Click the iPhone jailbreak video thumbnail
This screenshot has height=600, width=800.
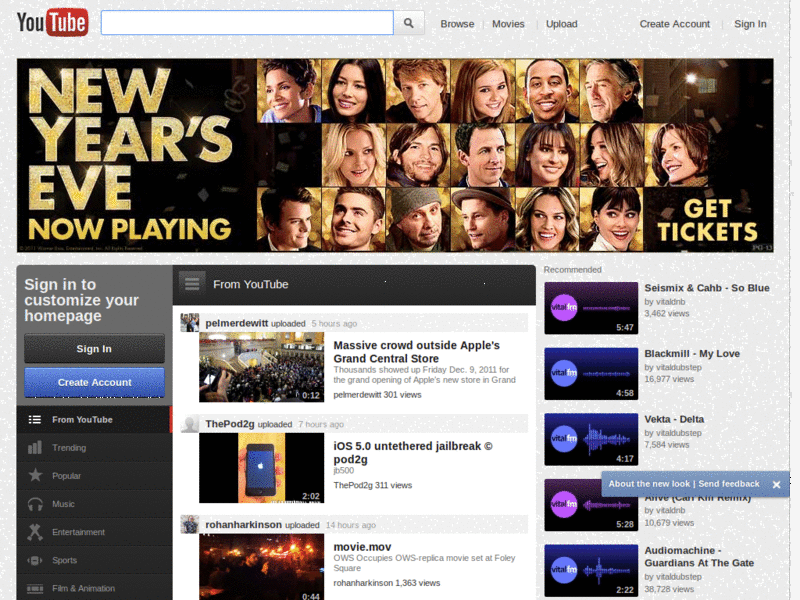click(x=261, y=467)
